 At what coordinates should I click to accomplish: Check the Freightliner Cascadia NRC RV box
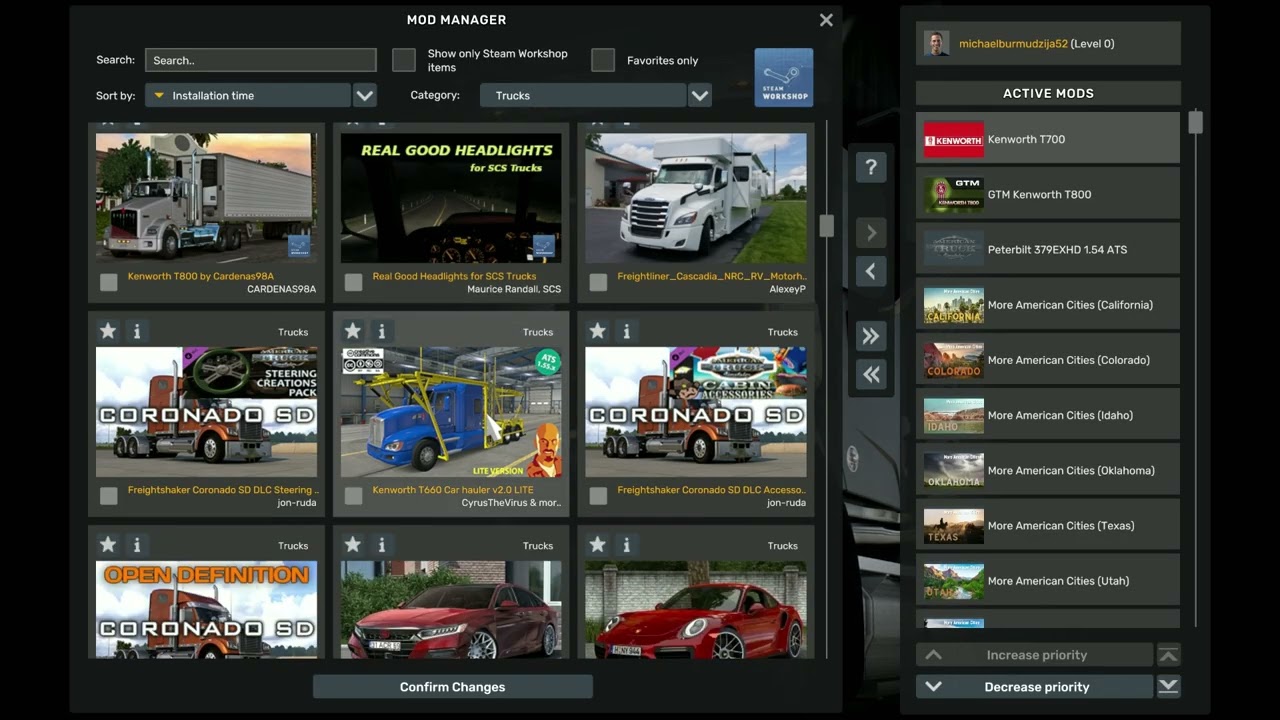pos(599,282)
